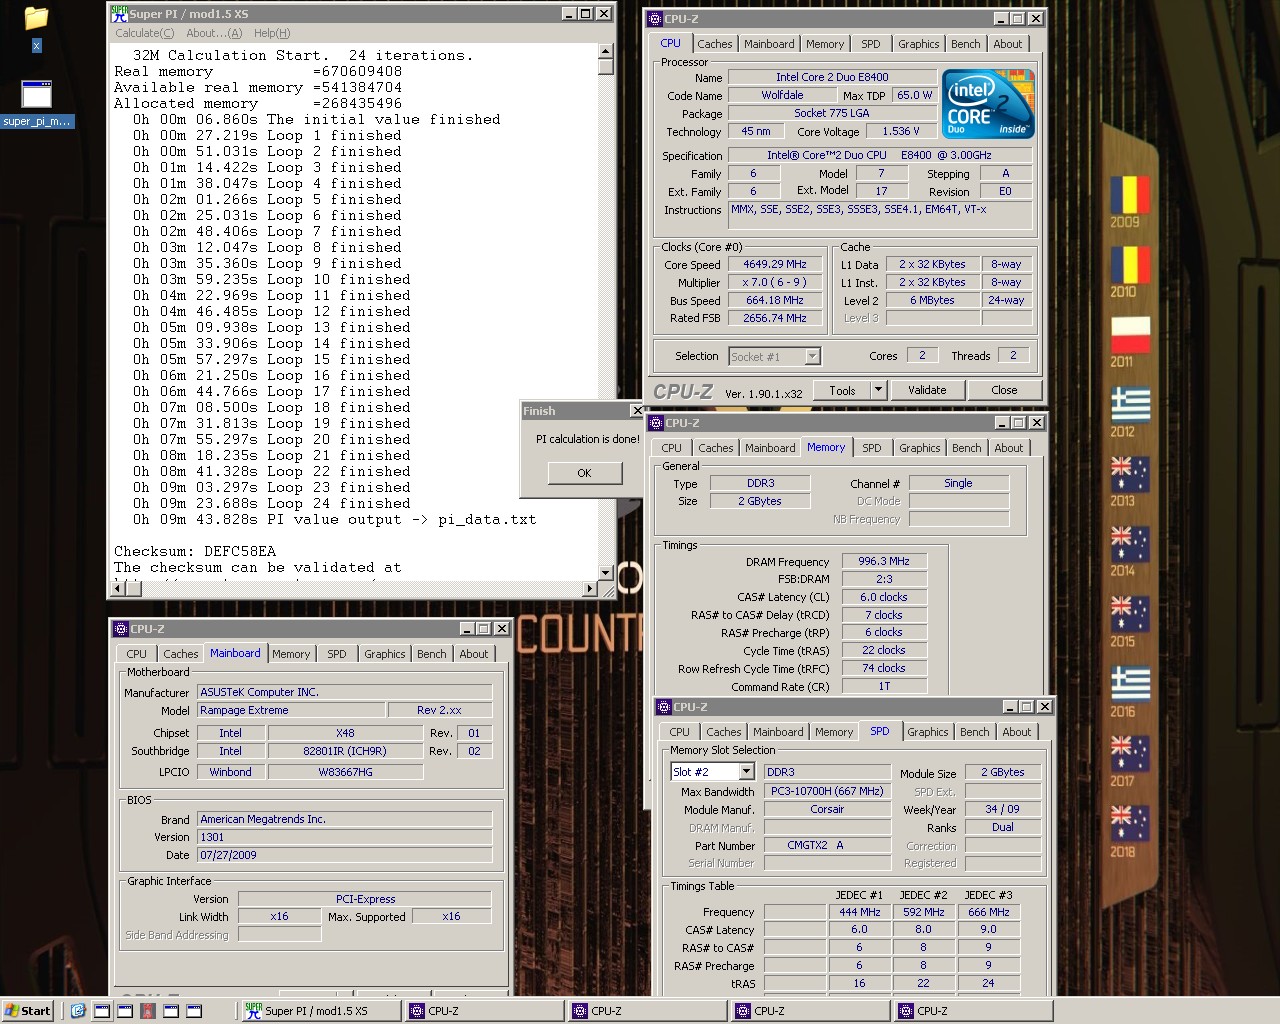Open the About menu in Super PI
The height and width of the screenshot is (1024, 1280).
214,33
